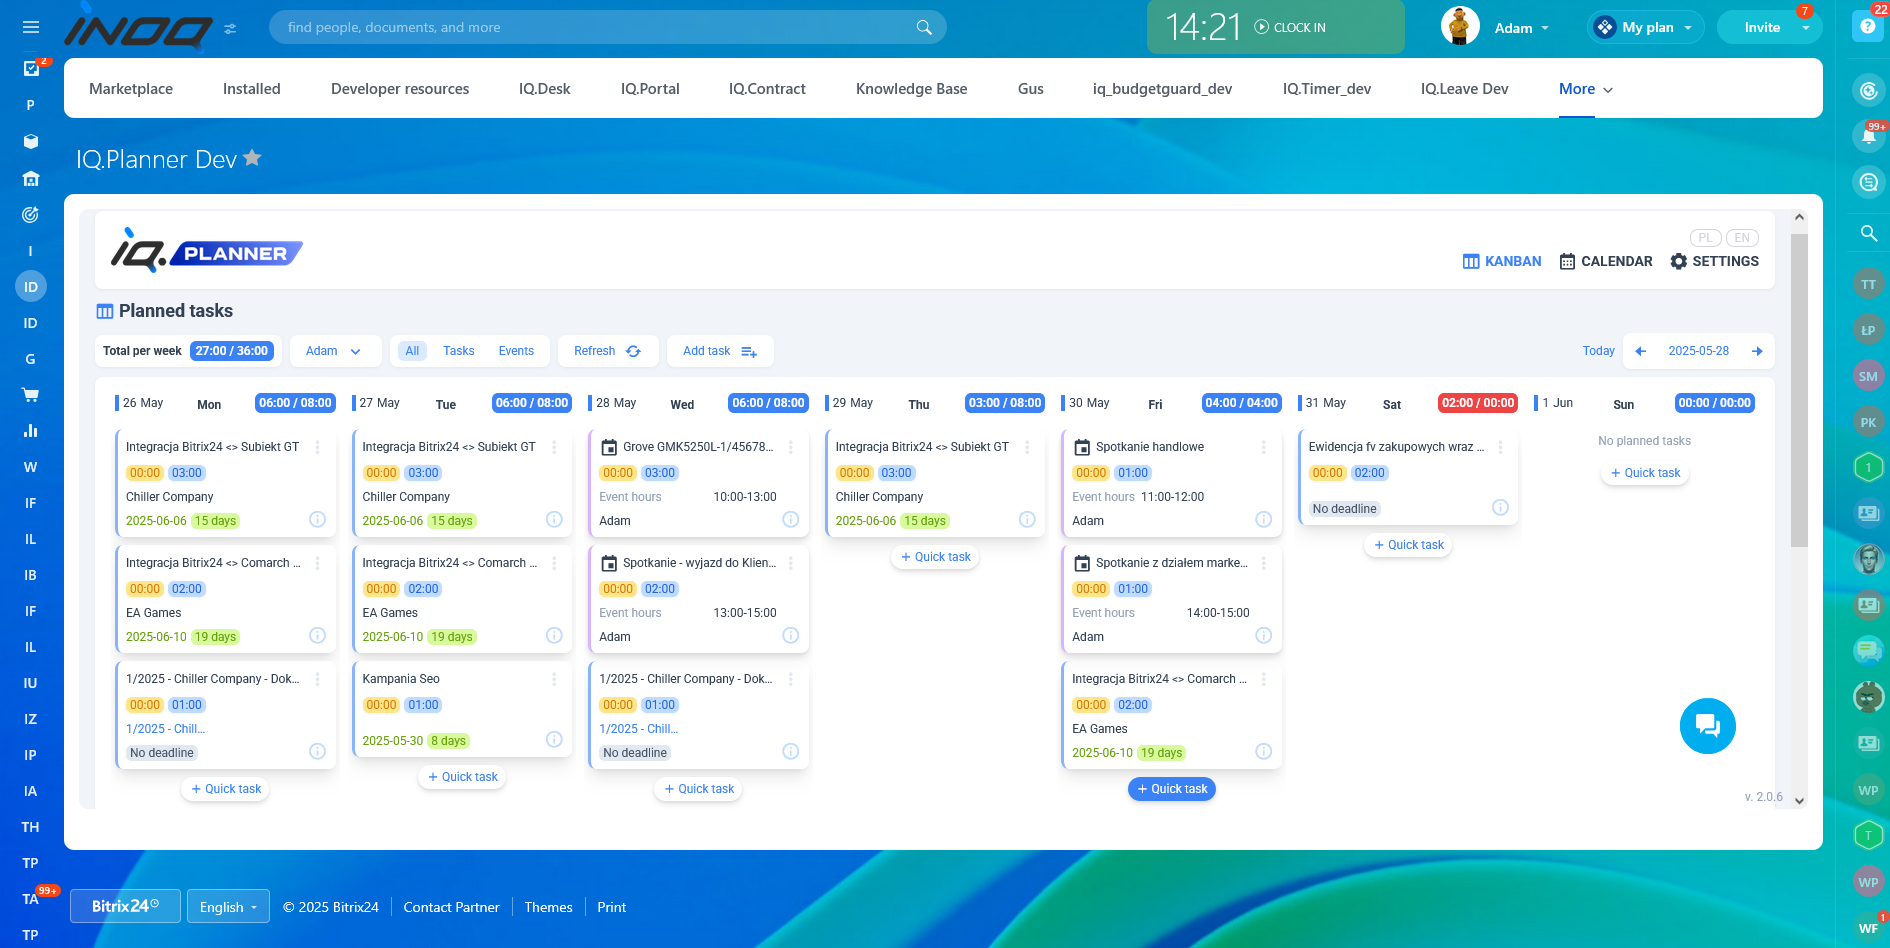Filter planned tasks by All
Screen dimensions: 1890x948
click(412, 351)
